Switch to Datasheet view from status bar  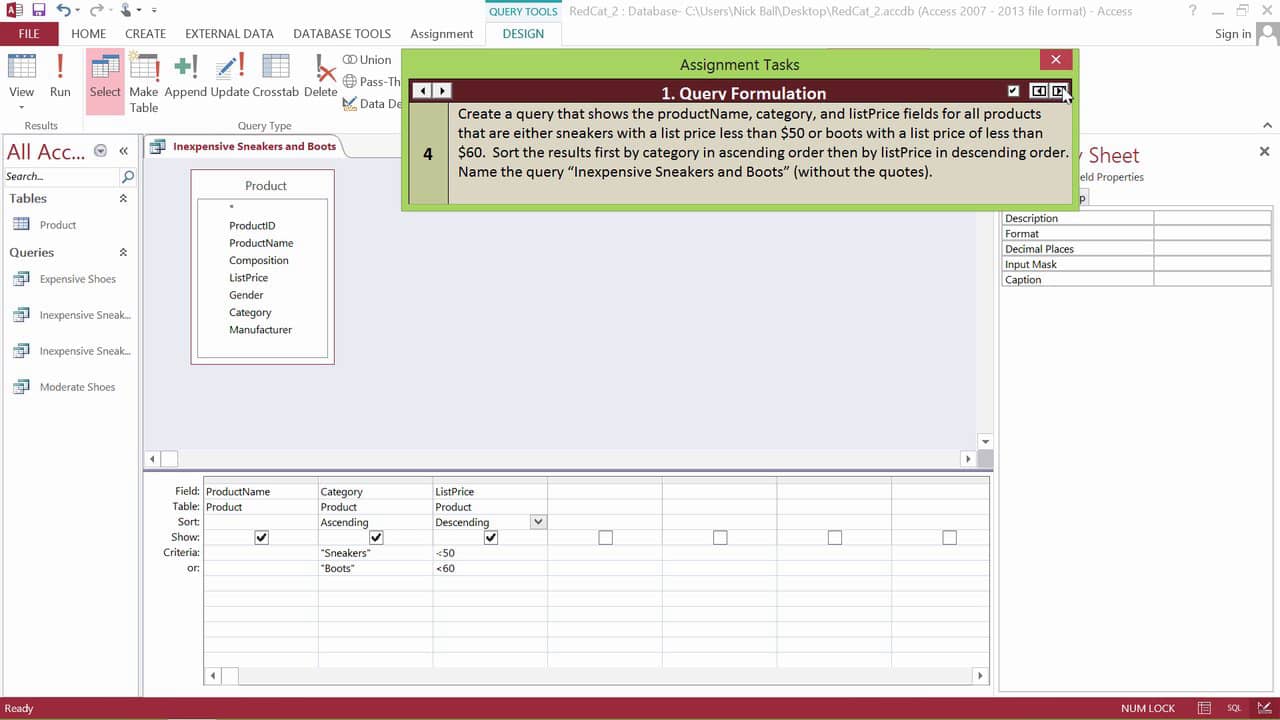click(x=1204, y=708)
